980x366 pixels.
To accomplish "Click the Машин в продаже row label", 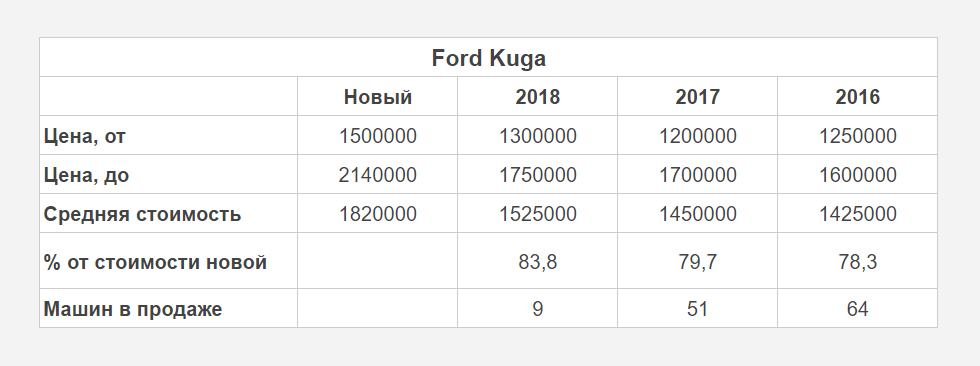I will coord(132,309).
